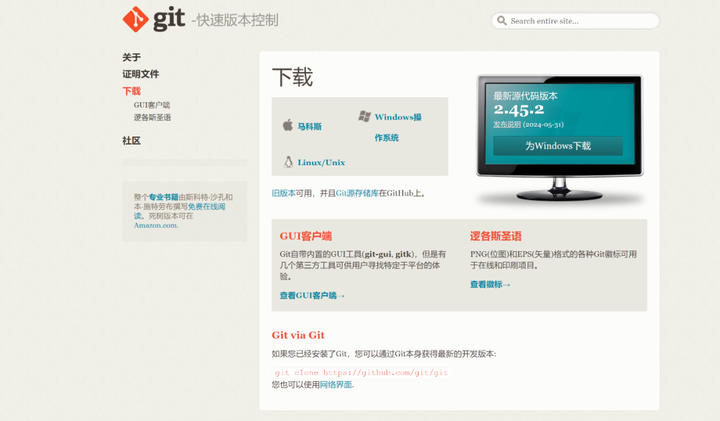Click the 'Git via Git' heading
The width and height of the screenshot is (720, 421).
click(298, 335)
